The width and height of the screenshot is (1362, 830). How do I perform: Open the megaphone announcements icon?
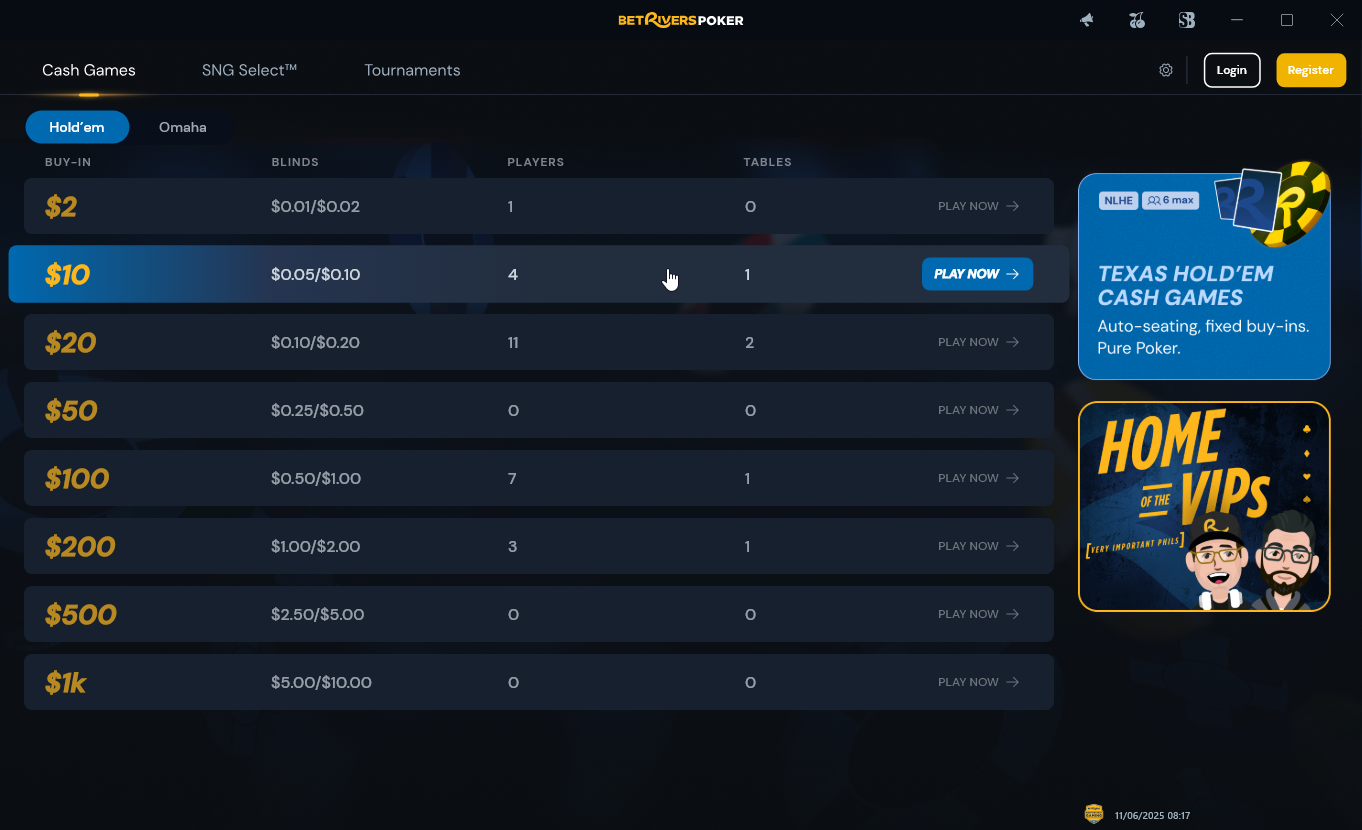[1087, 20]
